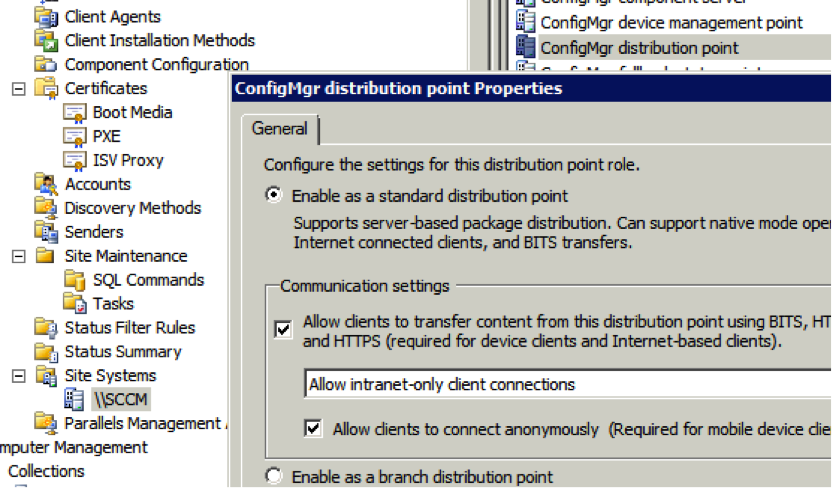
Task: Click the Client Installation Methods icon
Action: point(46,40)
